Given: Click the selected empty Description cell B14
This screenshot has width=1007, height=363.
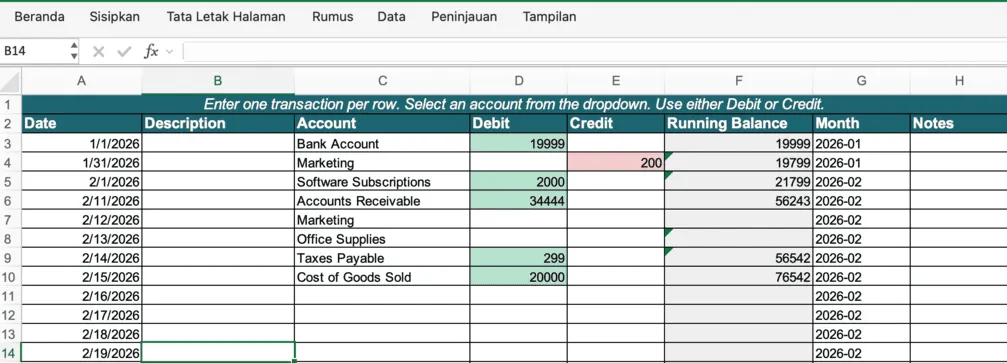Looking at the screenshot, I should pos(218,353).
